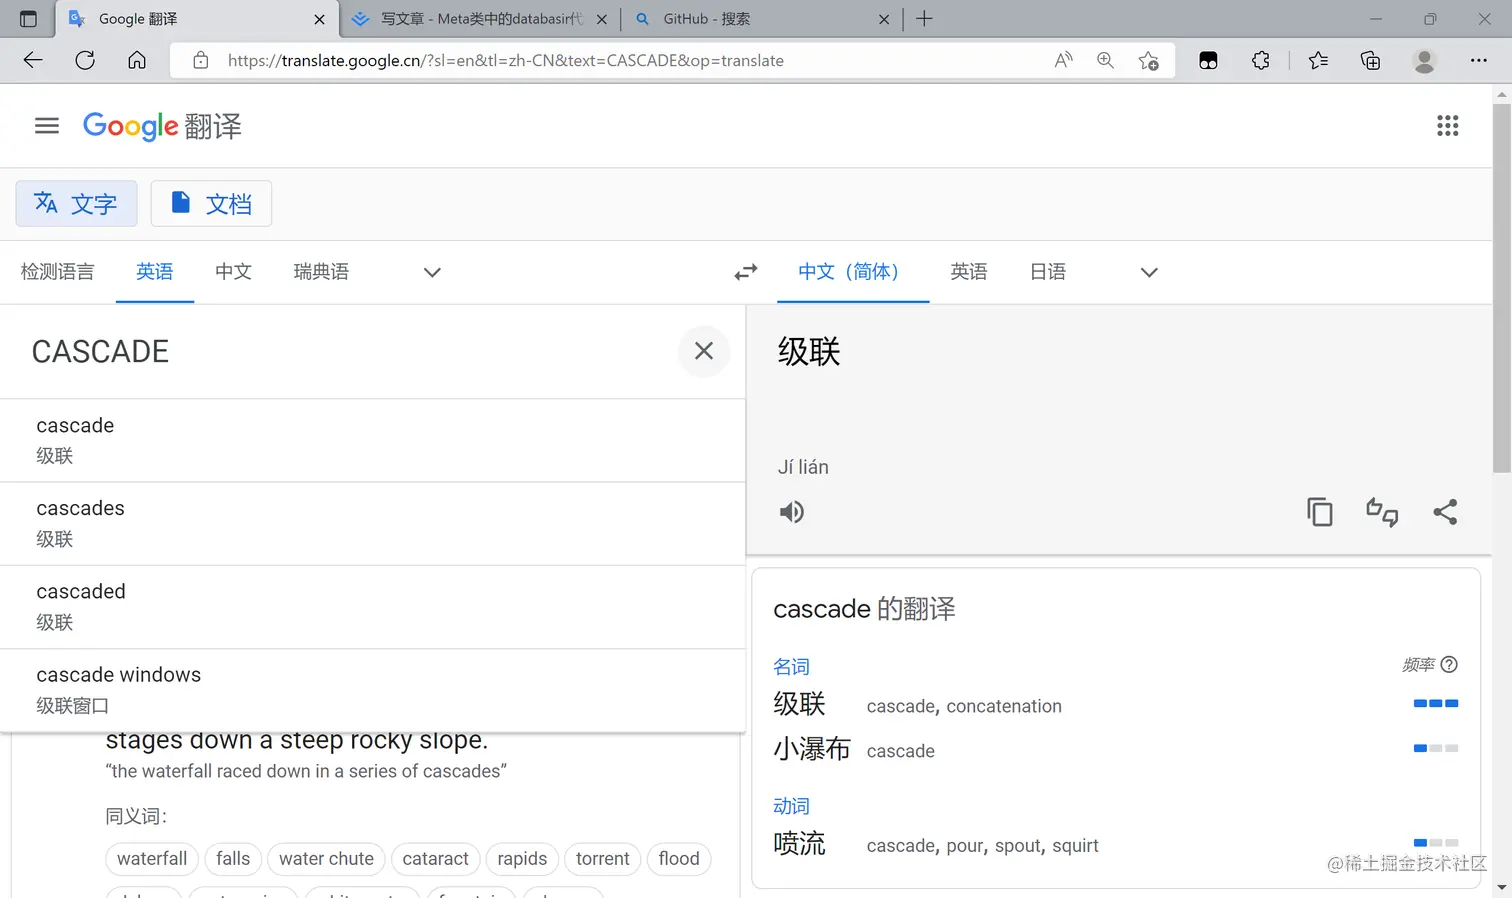Open browser extensions puzzle icon

point(1261,60)
